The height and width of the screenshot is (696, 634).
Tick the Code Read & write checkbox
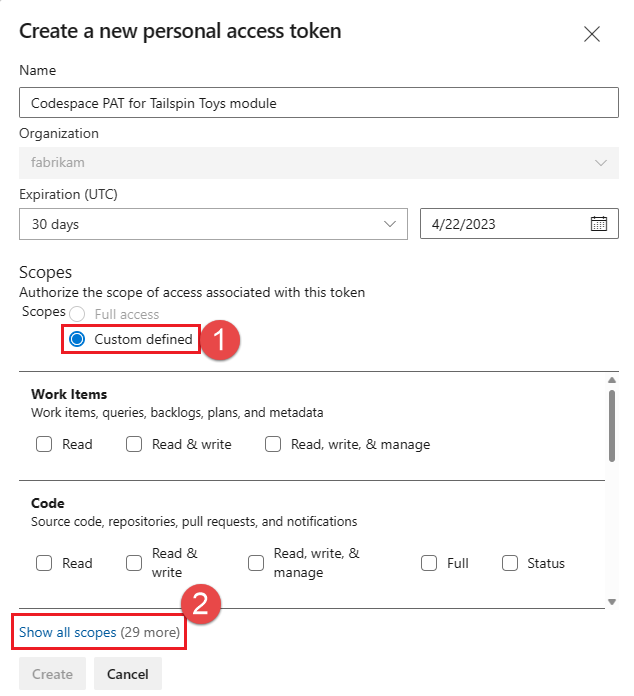(x=135, y=563)
